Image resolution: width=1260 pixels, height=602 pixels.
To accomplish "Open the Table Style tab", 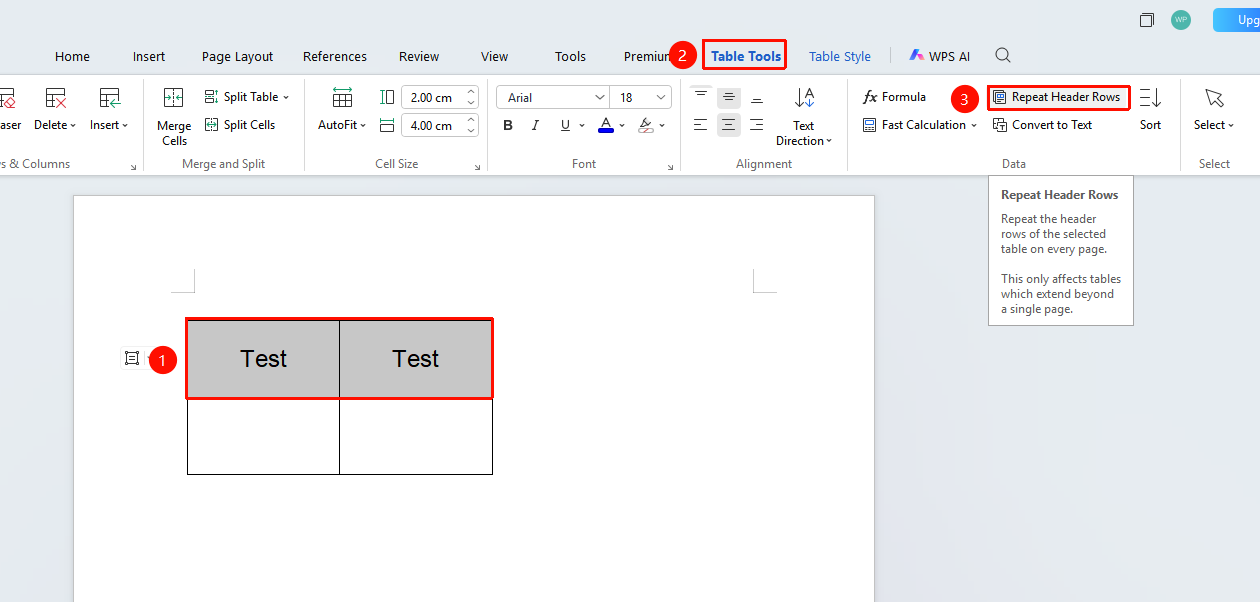I will pyautogui.click(x=840, y=56).
